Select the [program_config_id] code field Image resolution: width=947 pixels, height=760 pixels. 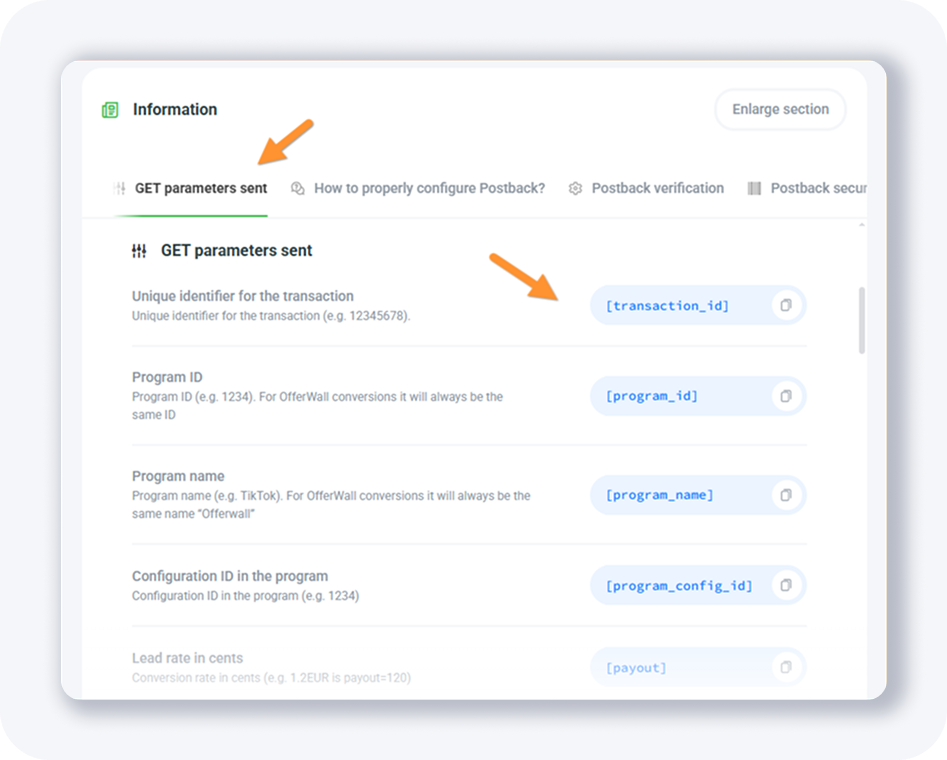[679, 585]
